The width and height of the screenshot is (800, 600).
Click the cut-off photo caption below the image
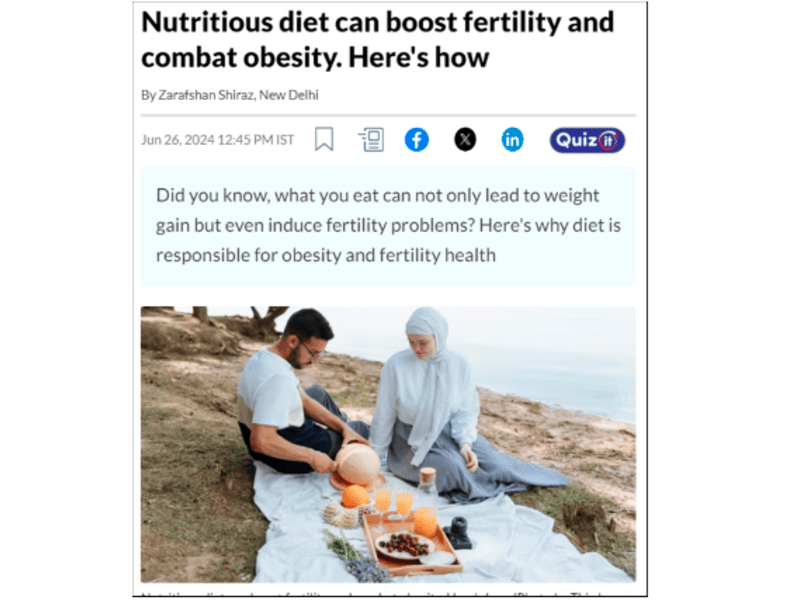coord(388,593)
